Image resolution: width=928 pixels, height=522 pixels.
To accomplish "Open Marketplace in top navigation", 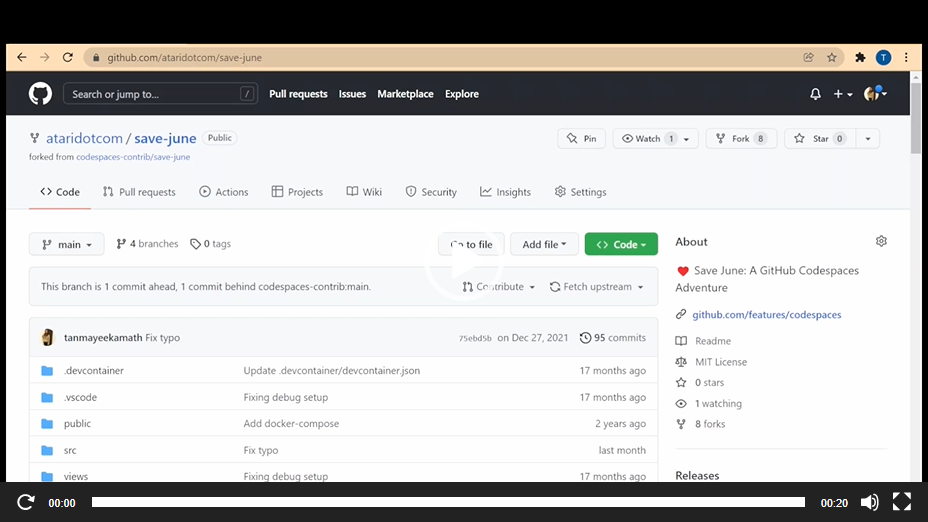I will [x=405, y=94].
